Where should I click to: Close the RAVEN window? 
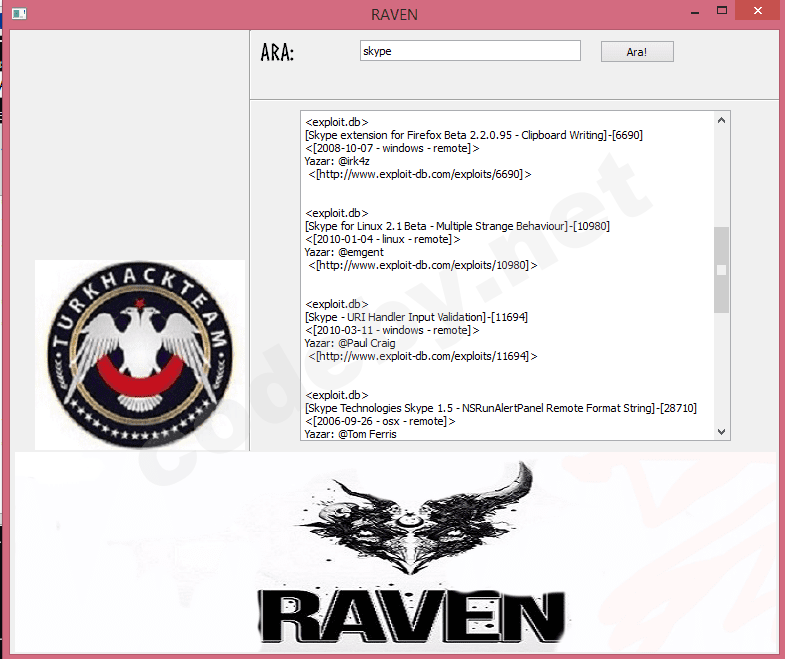click(x=758, y=11)
